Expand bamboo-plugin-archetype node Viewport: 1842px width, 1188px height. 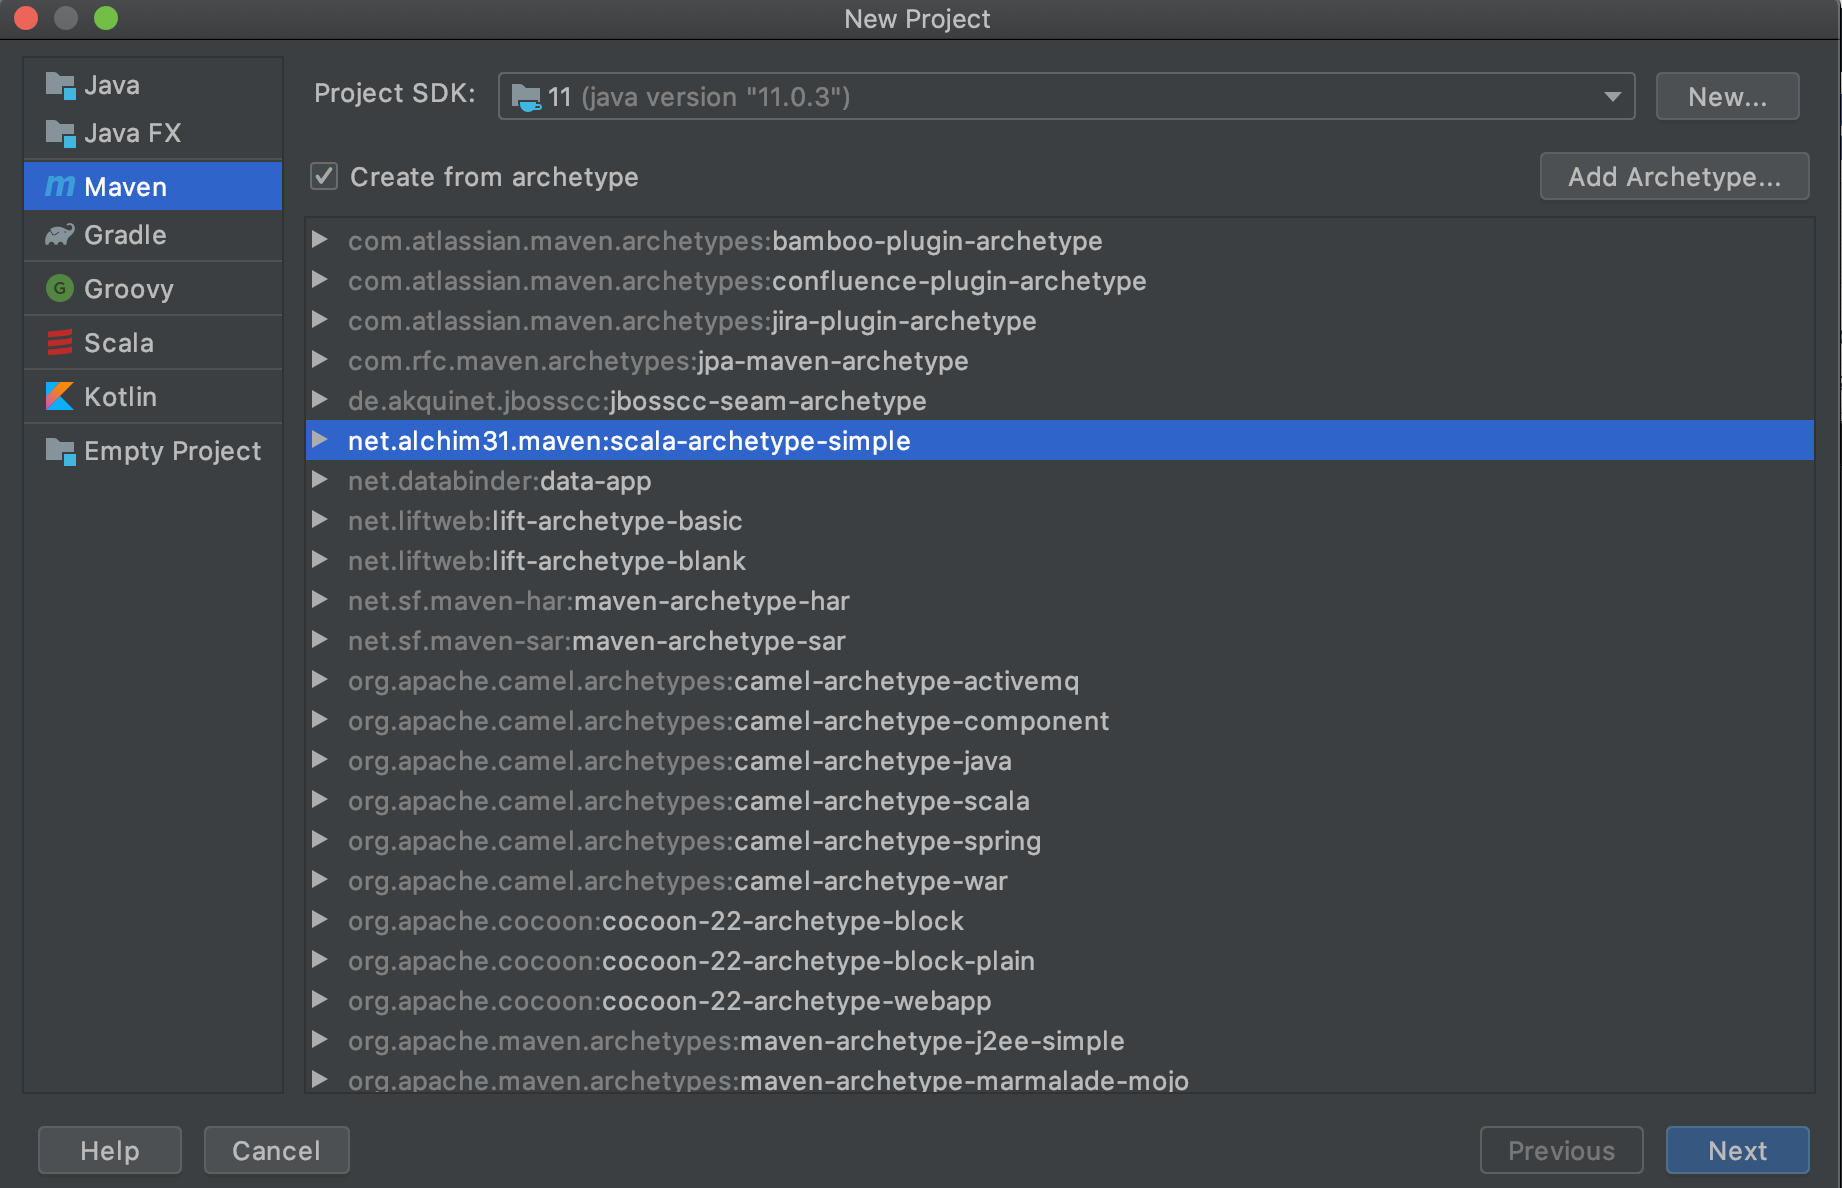[320, 240]
